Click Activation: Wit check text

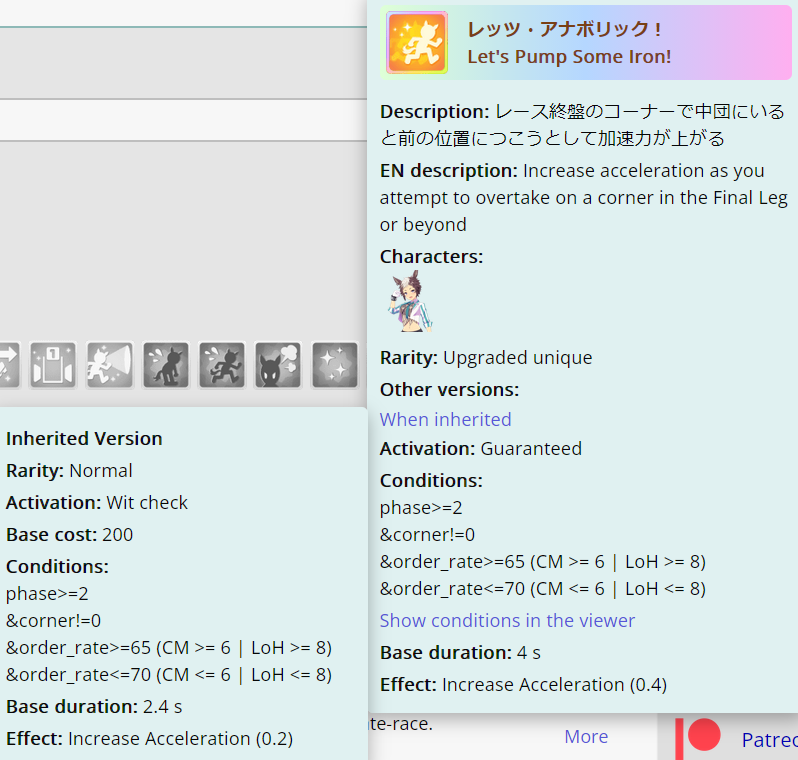click(97, 503)
